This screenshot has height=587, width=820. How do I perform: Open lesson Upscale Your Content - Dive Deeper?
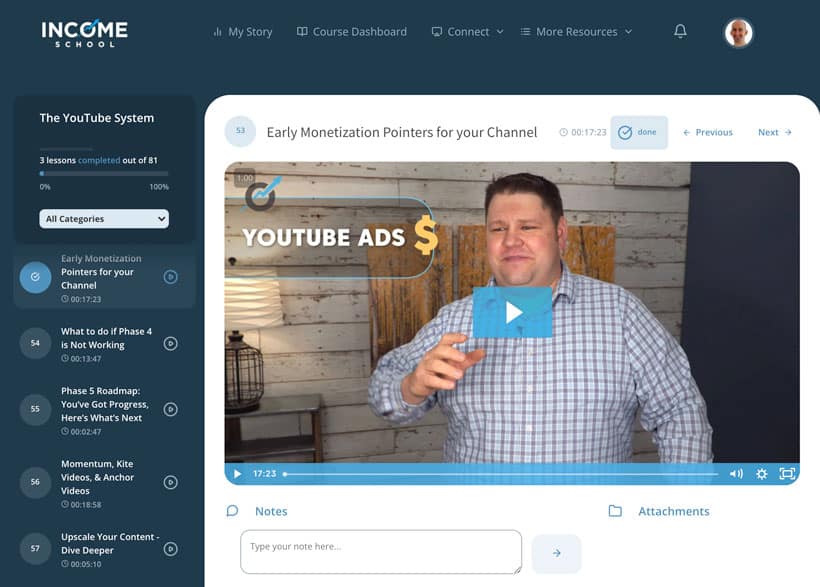pyautogui.click(x=110, y=544)
